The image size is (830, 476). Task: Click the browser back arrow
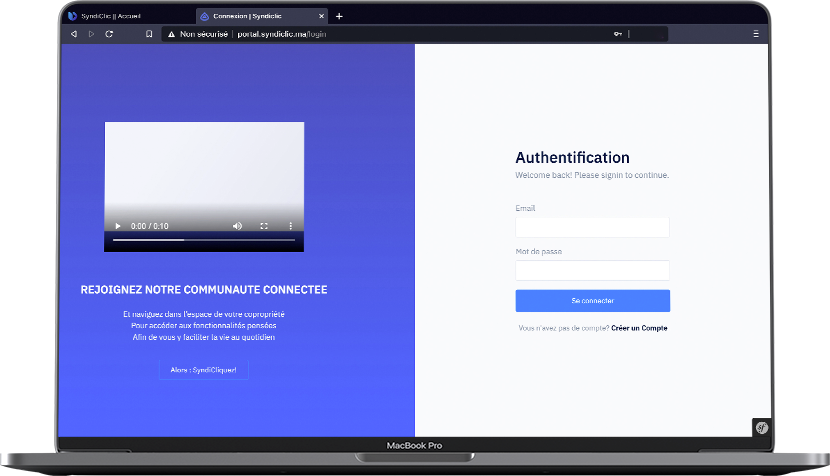click(x=73, y=34)
